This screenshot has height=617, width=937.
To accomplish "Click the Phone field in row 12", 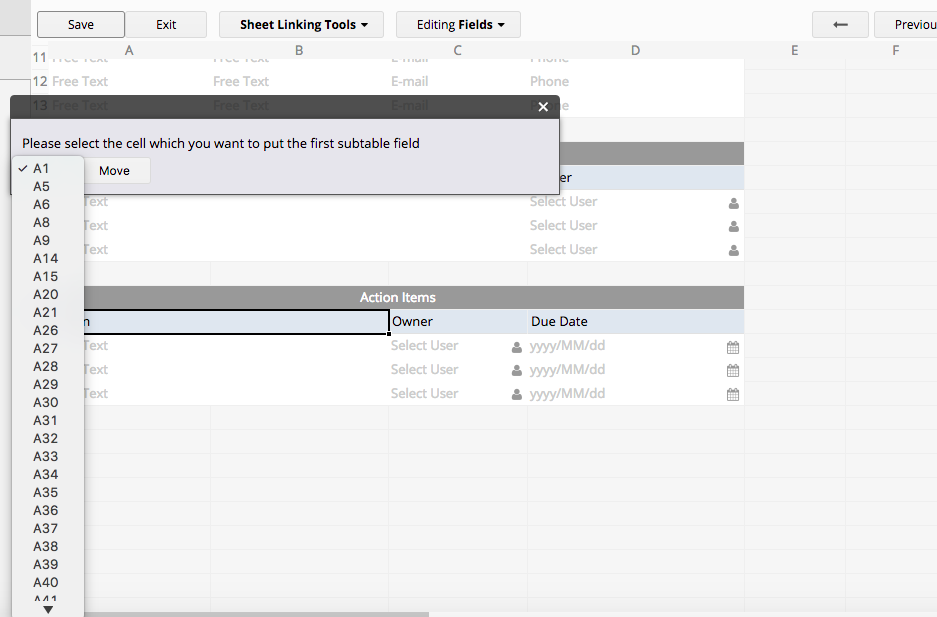I will point(636,81).
